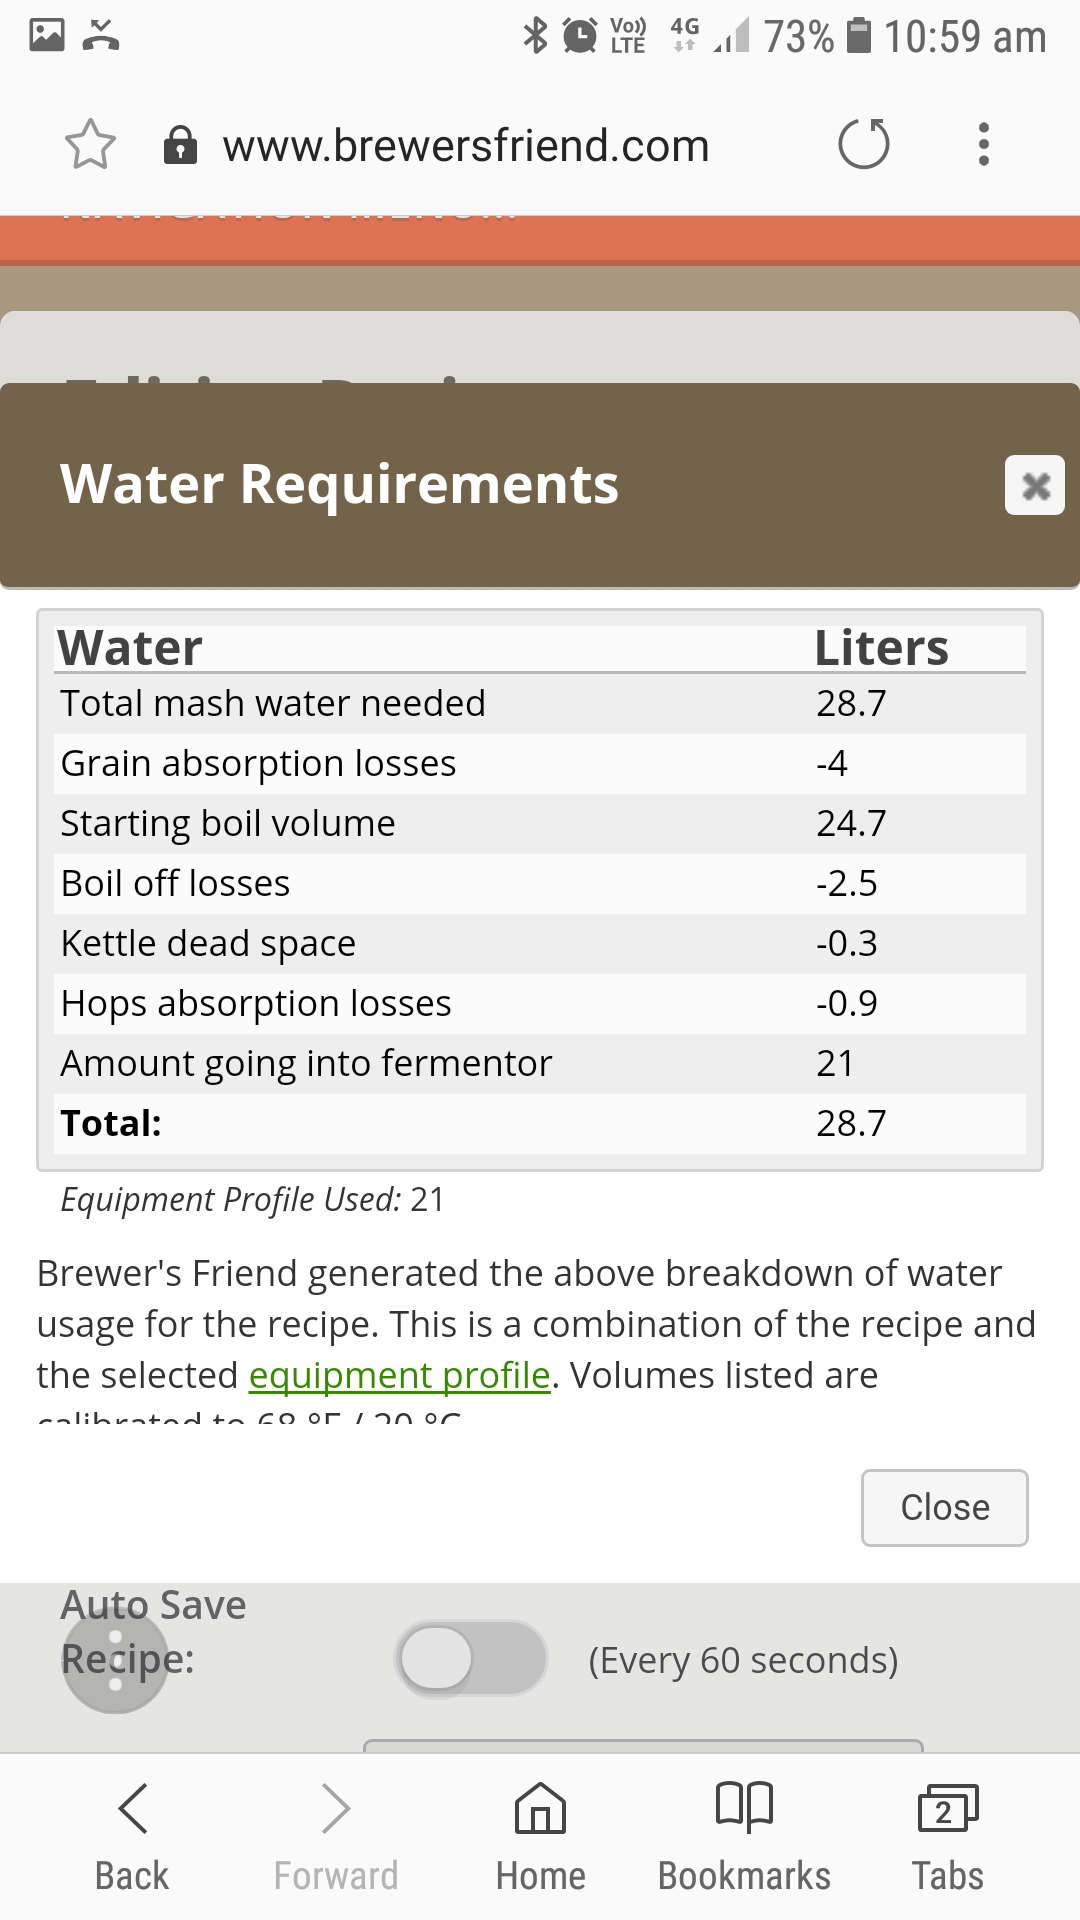
Task: Tap the image notification icon in status bar
Action: [47, 35]
